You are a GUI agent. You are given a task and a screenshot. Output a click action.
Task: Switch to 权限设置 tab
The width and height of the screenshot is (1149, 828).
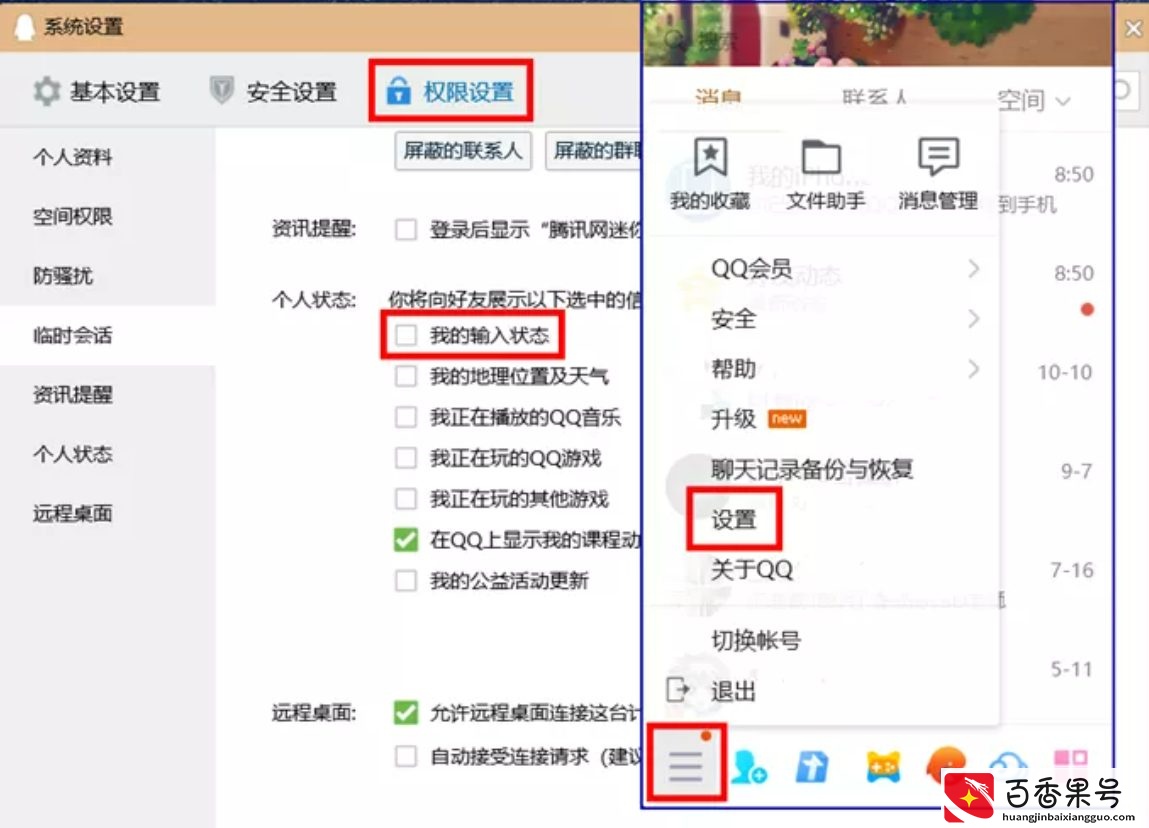[x=450, y=91]
